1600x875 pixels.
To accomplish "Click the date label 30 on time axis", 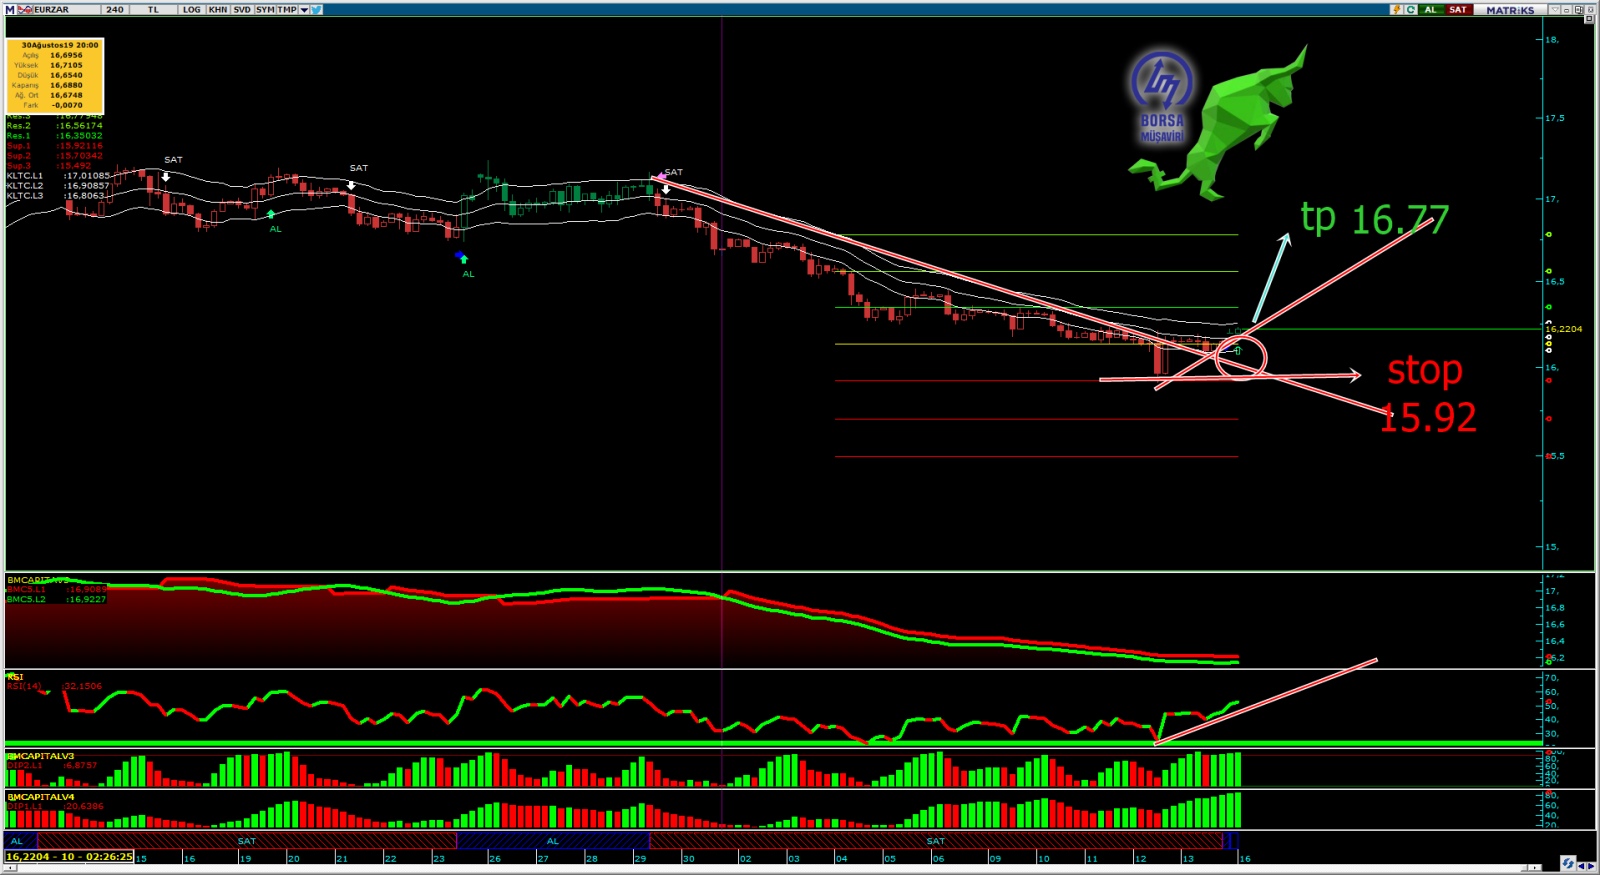I will coord(688,858).
